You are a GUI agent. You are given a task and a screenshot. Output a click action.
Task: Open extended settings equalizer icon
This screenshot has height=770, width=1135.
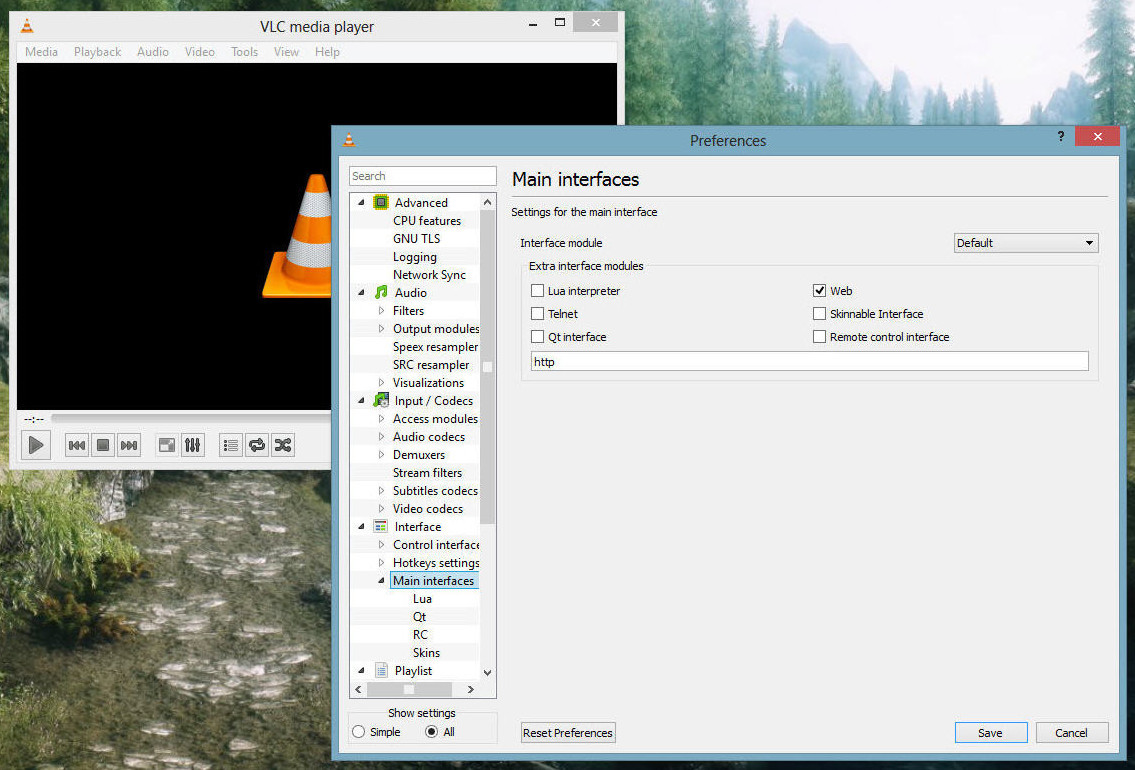point(193,445)
